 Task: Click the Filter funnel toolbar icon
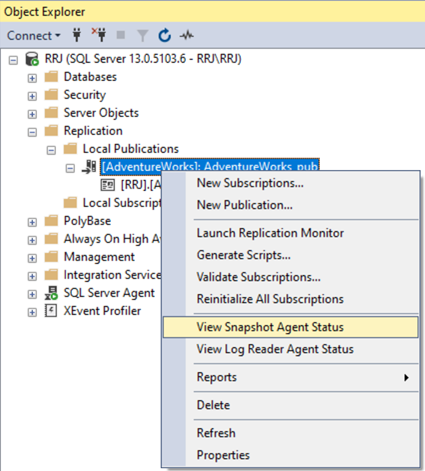tap(142, 35)
